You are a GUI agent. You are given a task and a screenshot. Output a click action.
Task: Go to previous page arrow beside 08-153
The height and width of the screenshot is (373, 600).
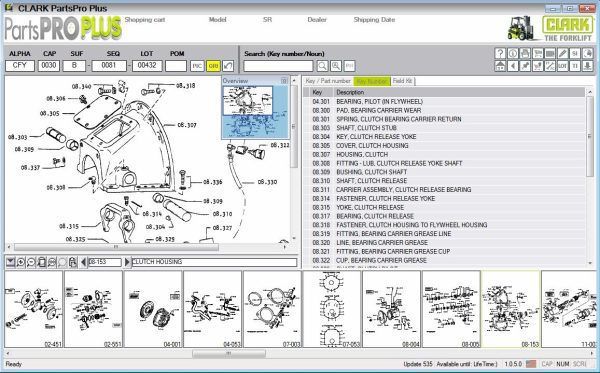pos(83,262)
